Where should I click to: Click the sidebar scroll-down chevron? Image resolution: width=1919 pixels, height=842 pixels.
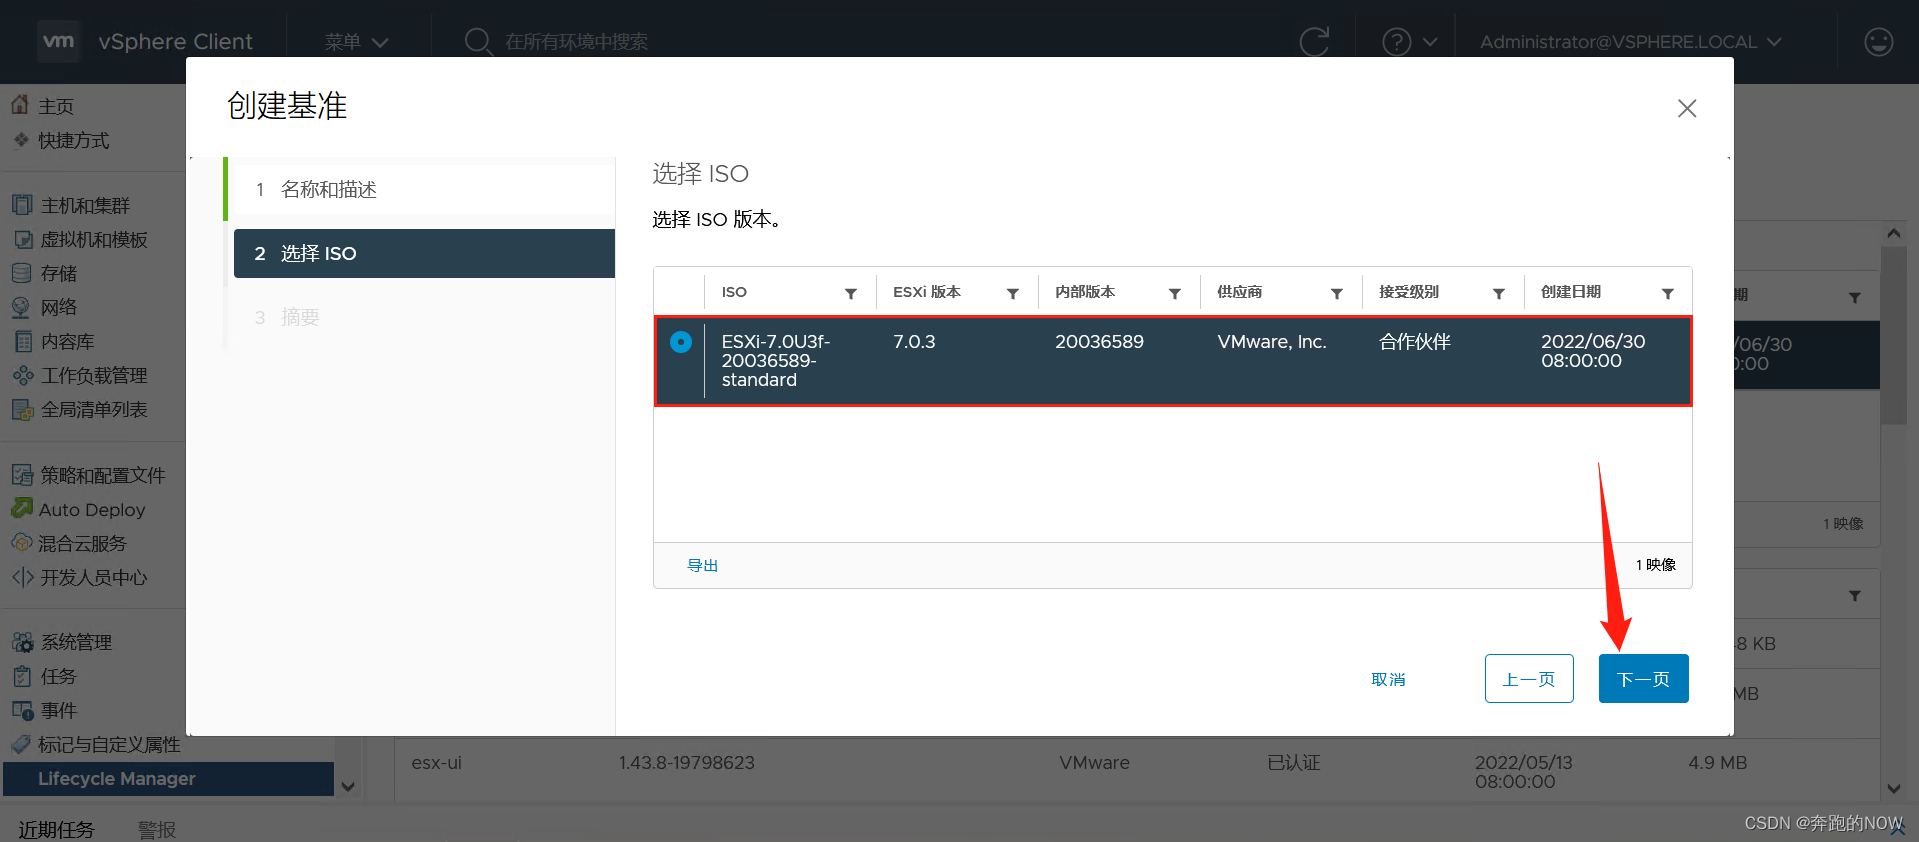click(348, 787)
